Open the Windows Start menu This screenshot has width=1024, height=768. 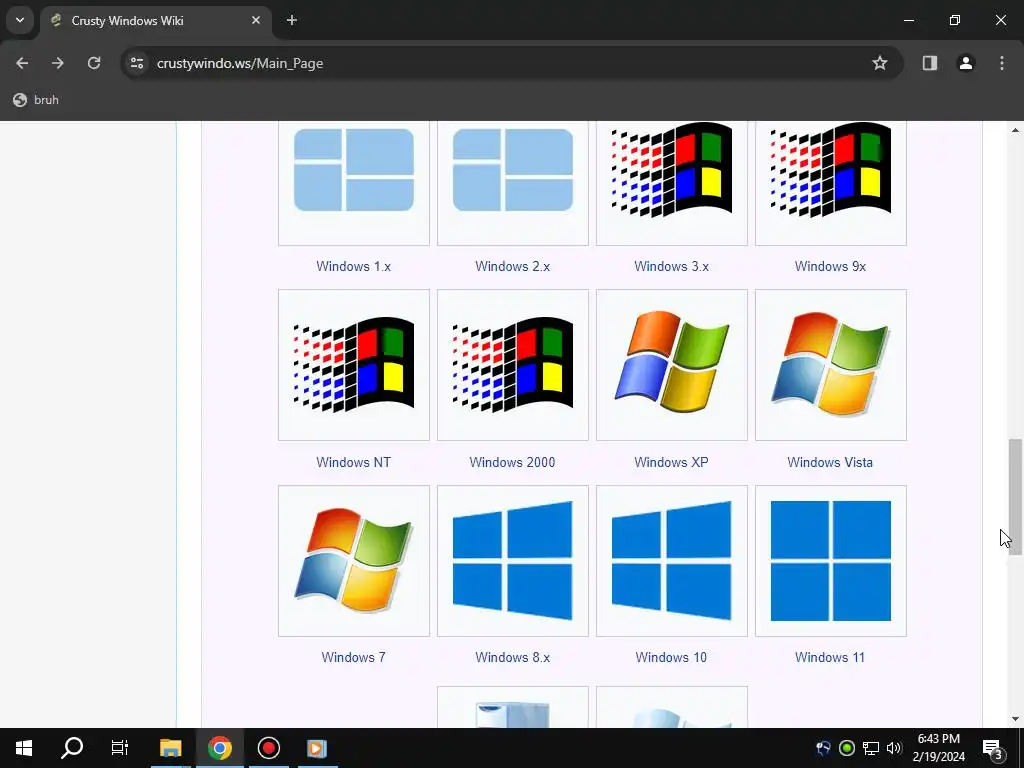[24, 748]
